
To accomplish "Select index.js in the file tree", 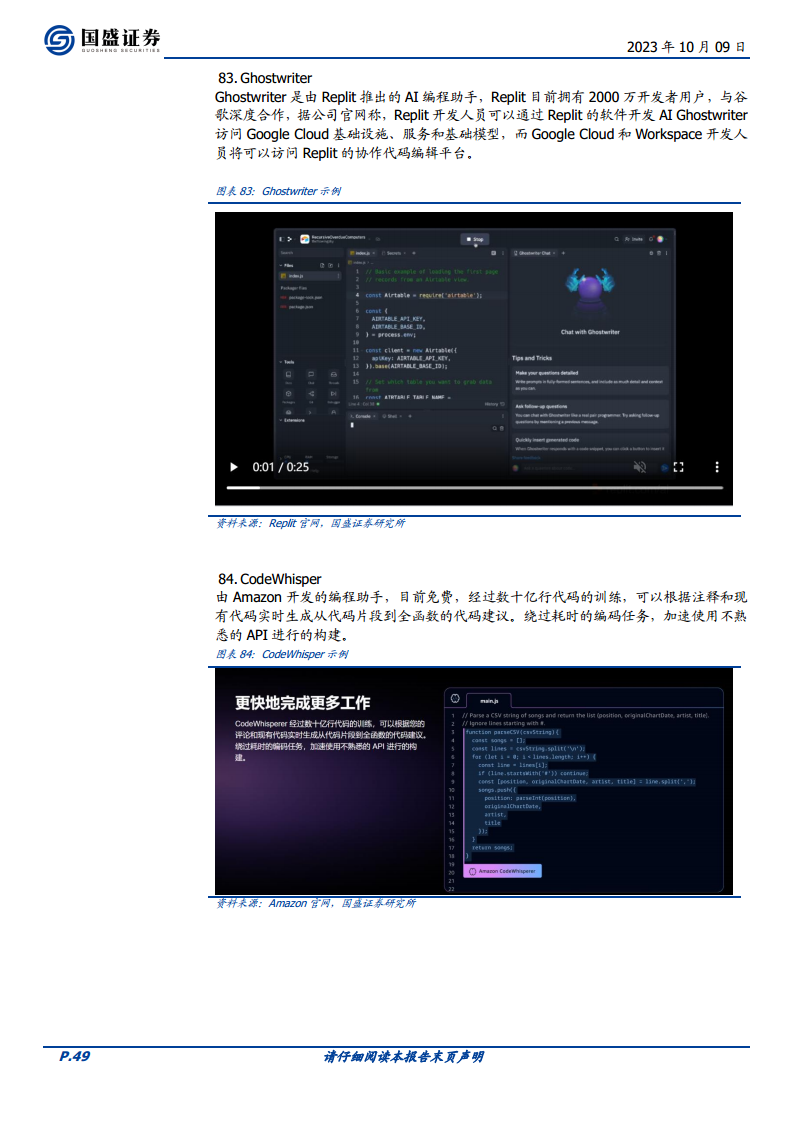I will click(310, 275).
